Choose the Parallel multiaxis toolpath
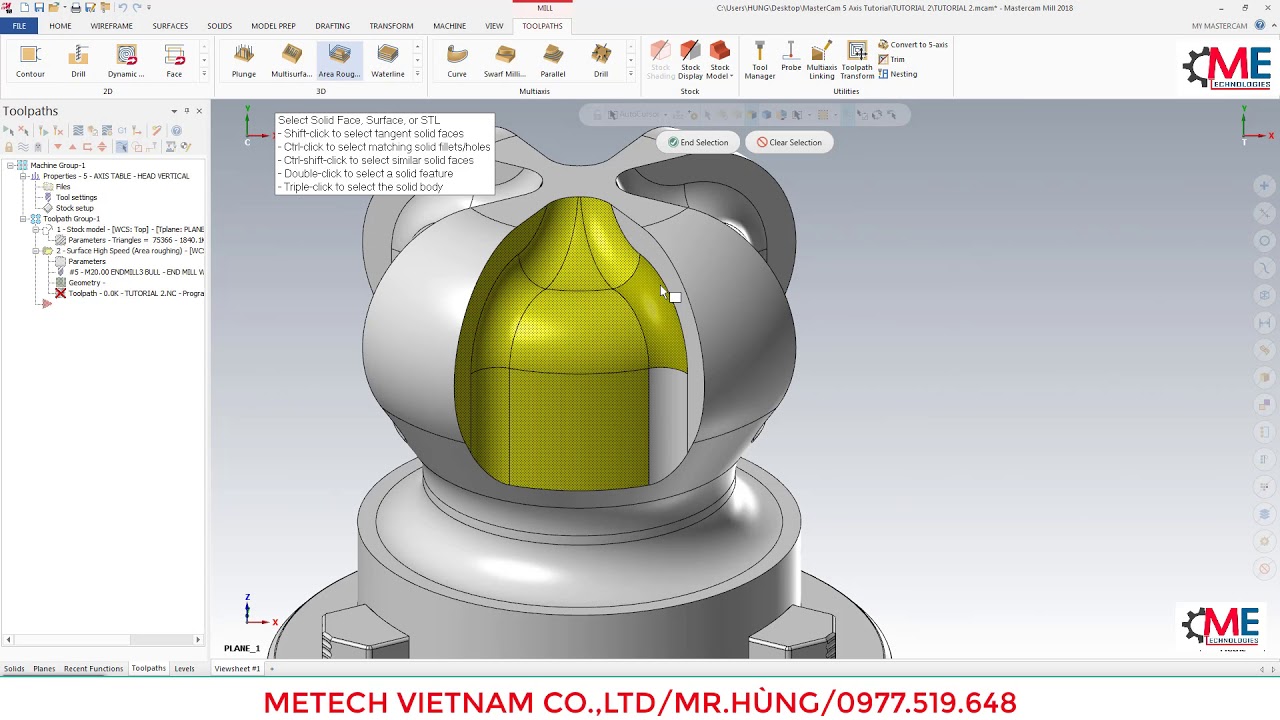 point(553,61)
